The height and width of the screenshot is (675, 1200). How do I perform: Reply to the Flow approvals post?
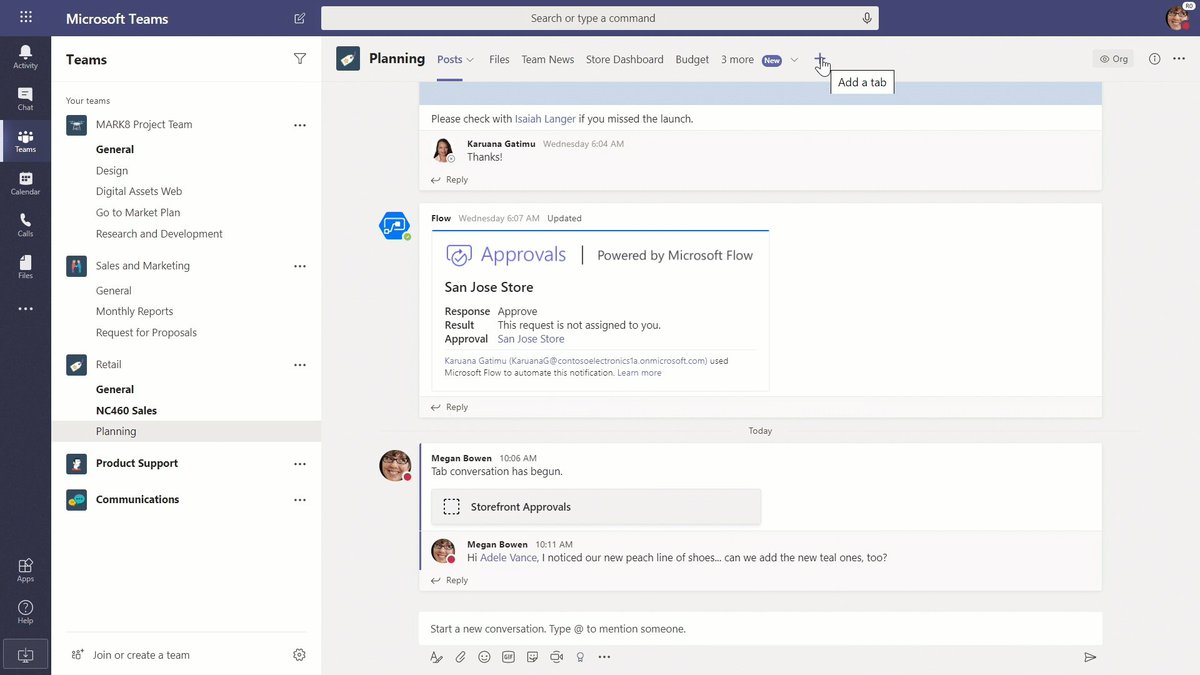tap(449, 407)
